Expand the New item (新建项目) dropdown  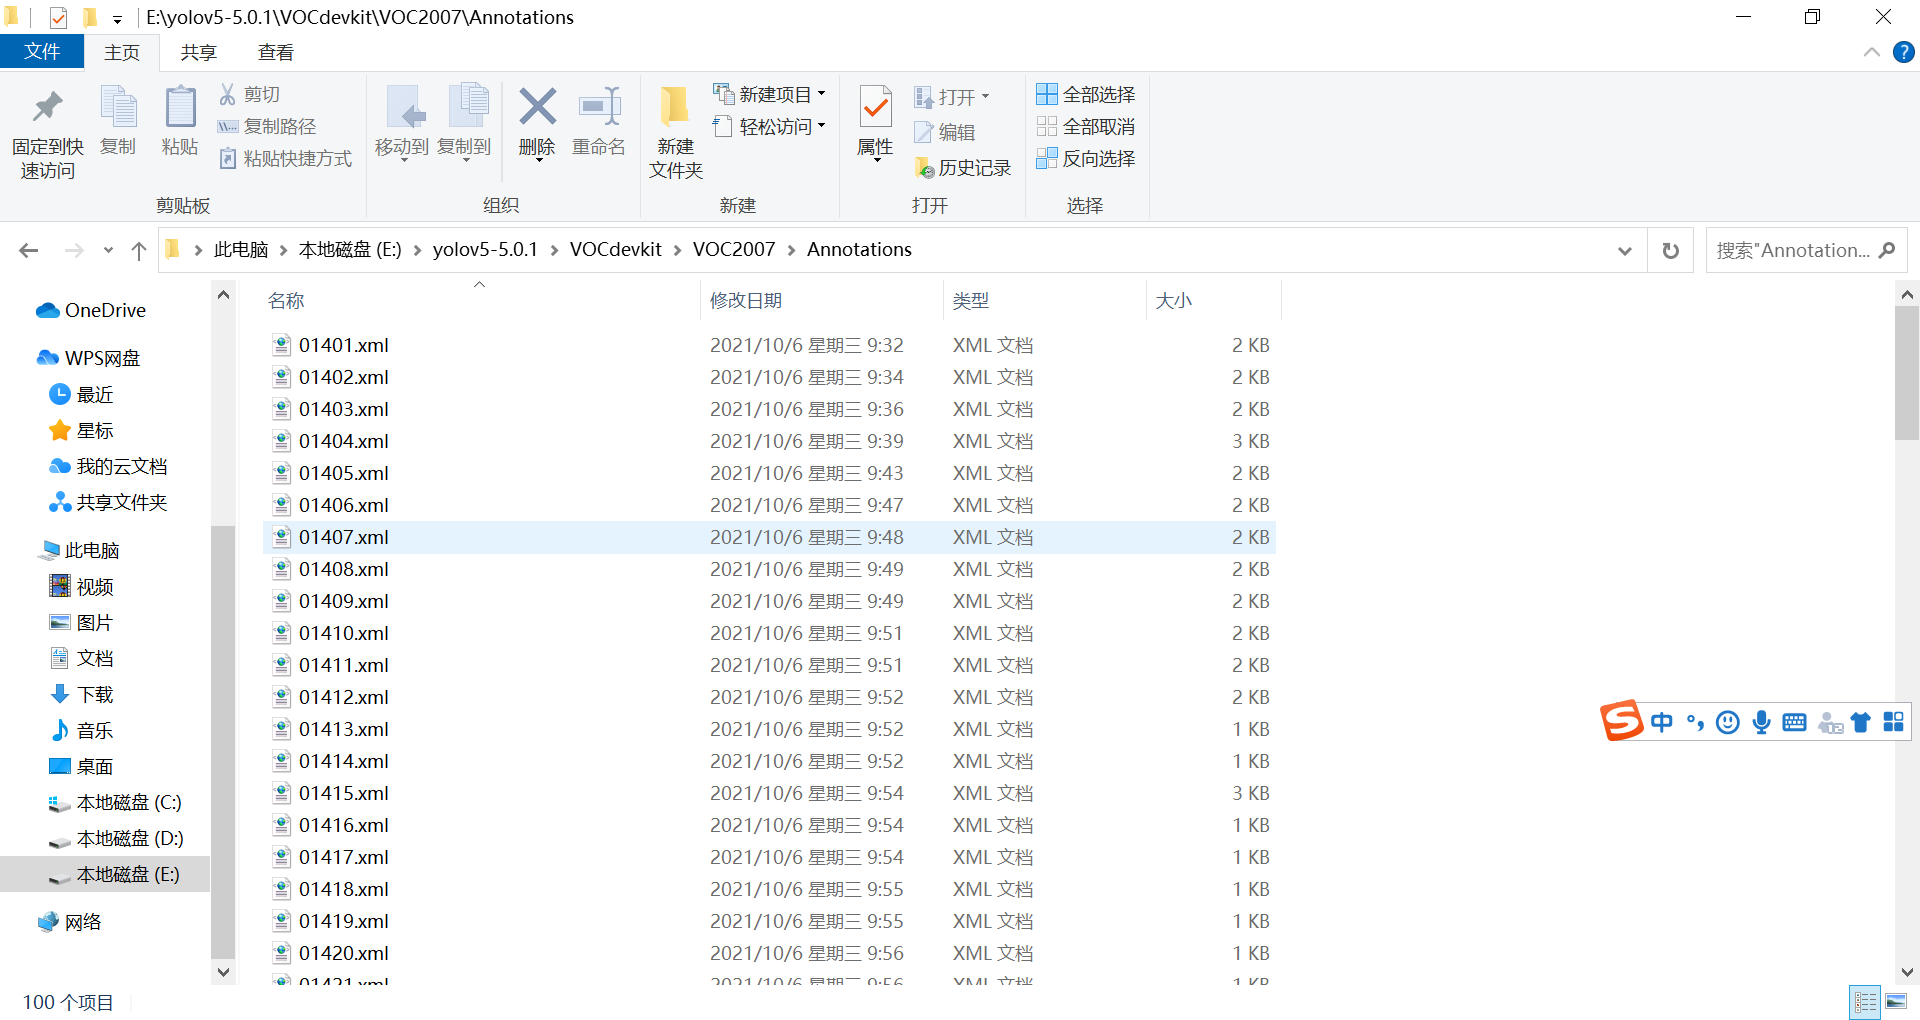pyautogui.click(x=821, y=94)
